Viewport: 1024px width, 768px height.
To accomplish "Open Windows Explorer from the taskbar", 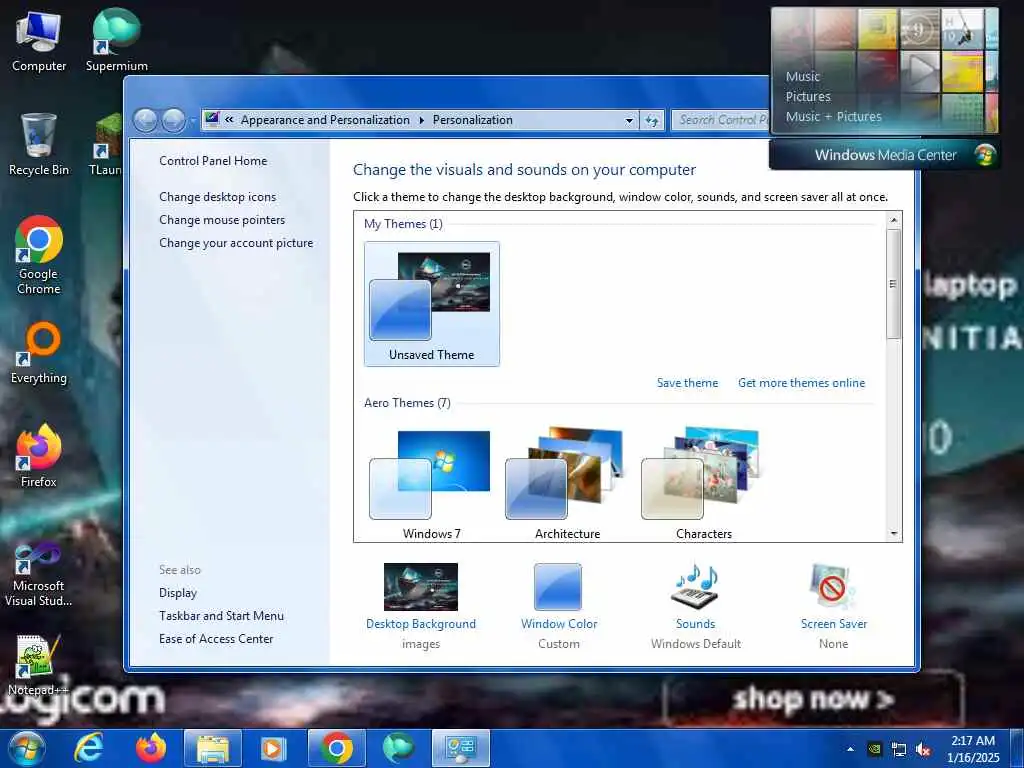I will (x=213, y=748).
